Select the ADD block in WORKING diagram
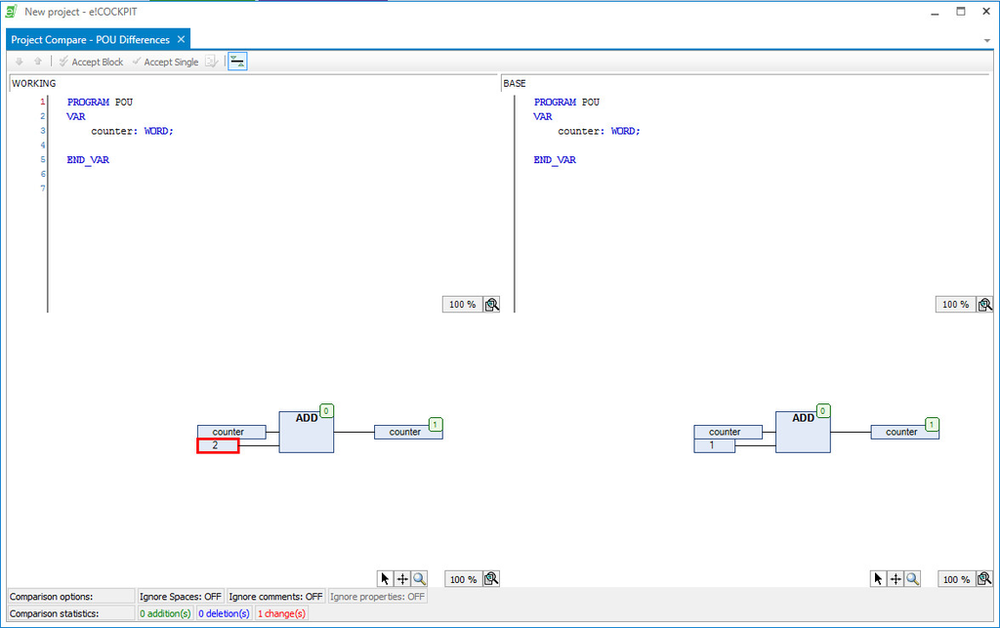The image size is (1000, 628). pyautogui.click(x=306, y=432)
